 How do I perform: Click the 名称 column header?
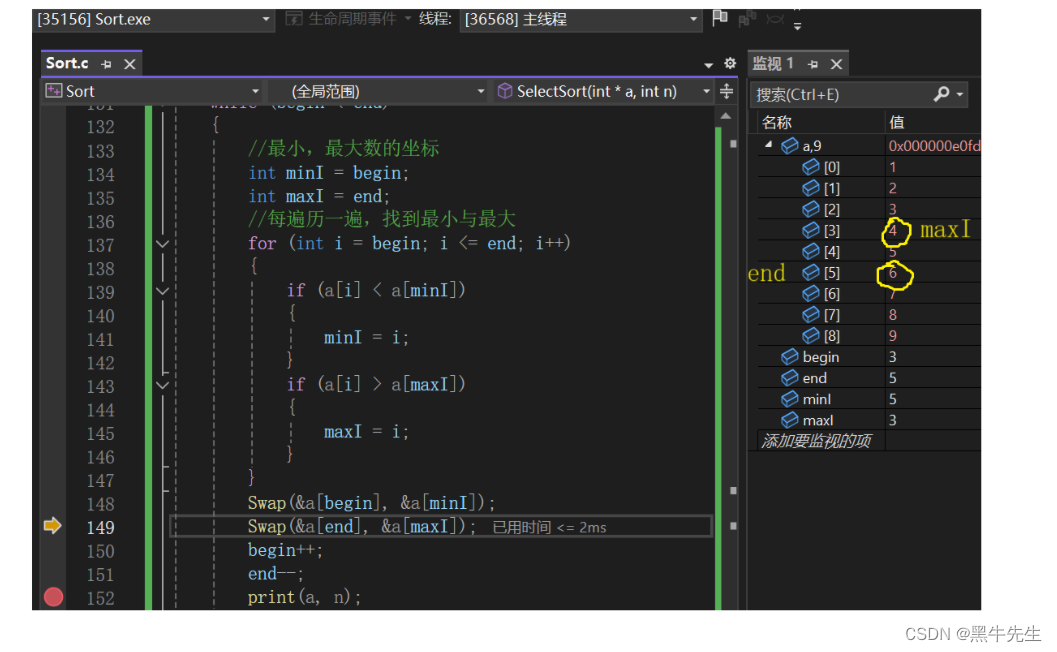point(777,122)
